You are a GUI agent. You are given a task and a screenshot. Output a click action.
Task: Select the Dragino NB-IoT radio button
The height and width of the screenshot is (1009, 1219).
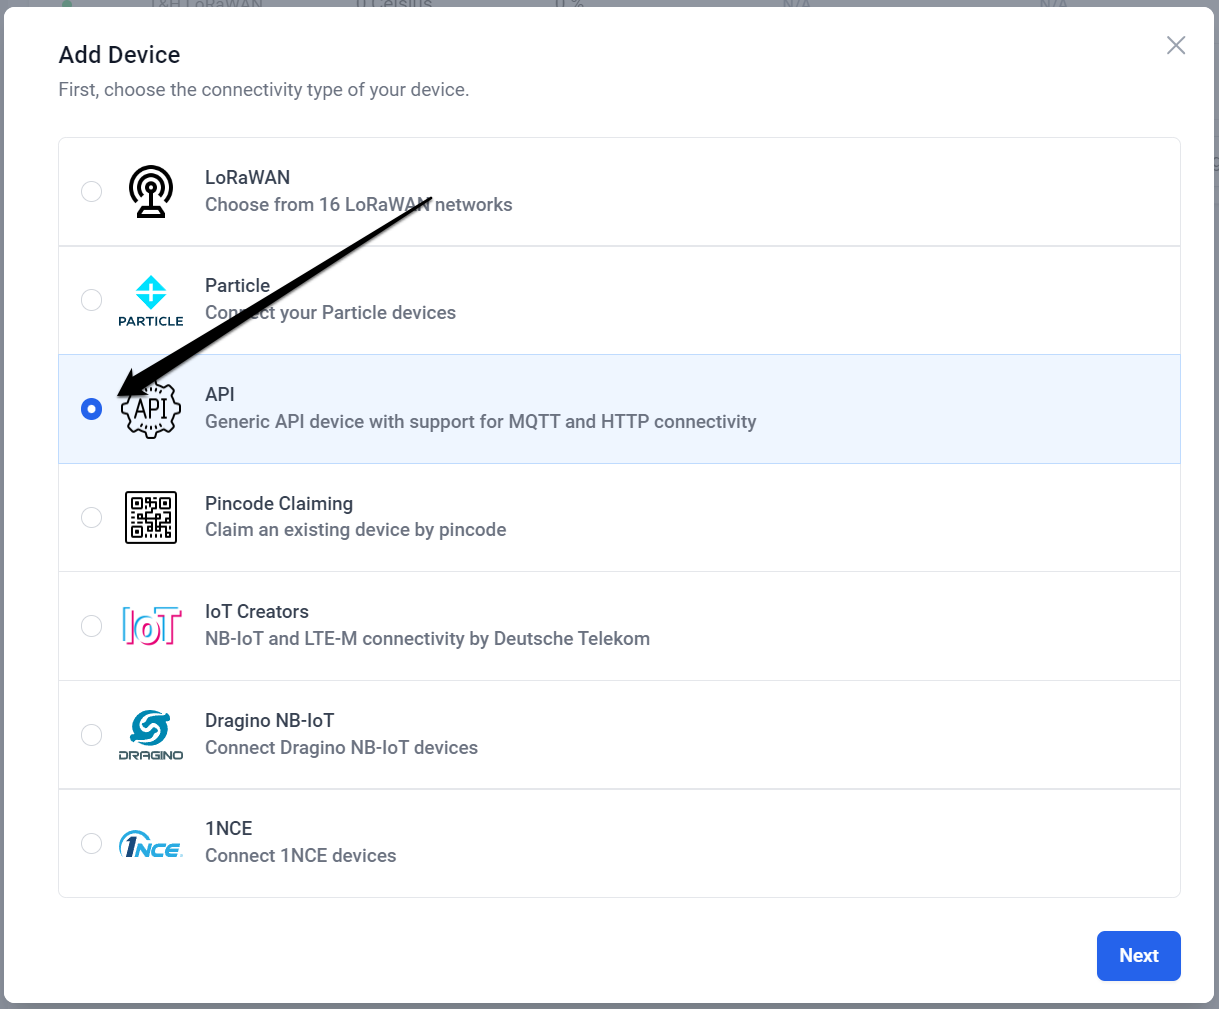click(x=91, y=734)
